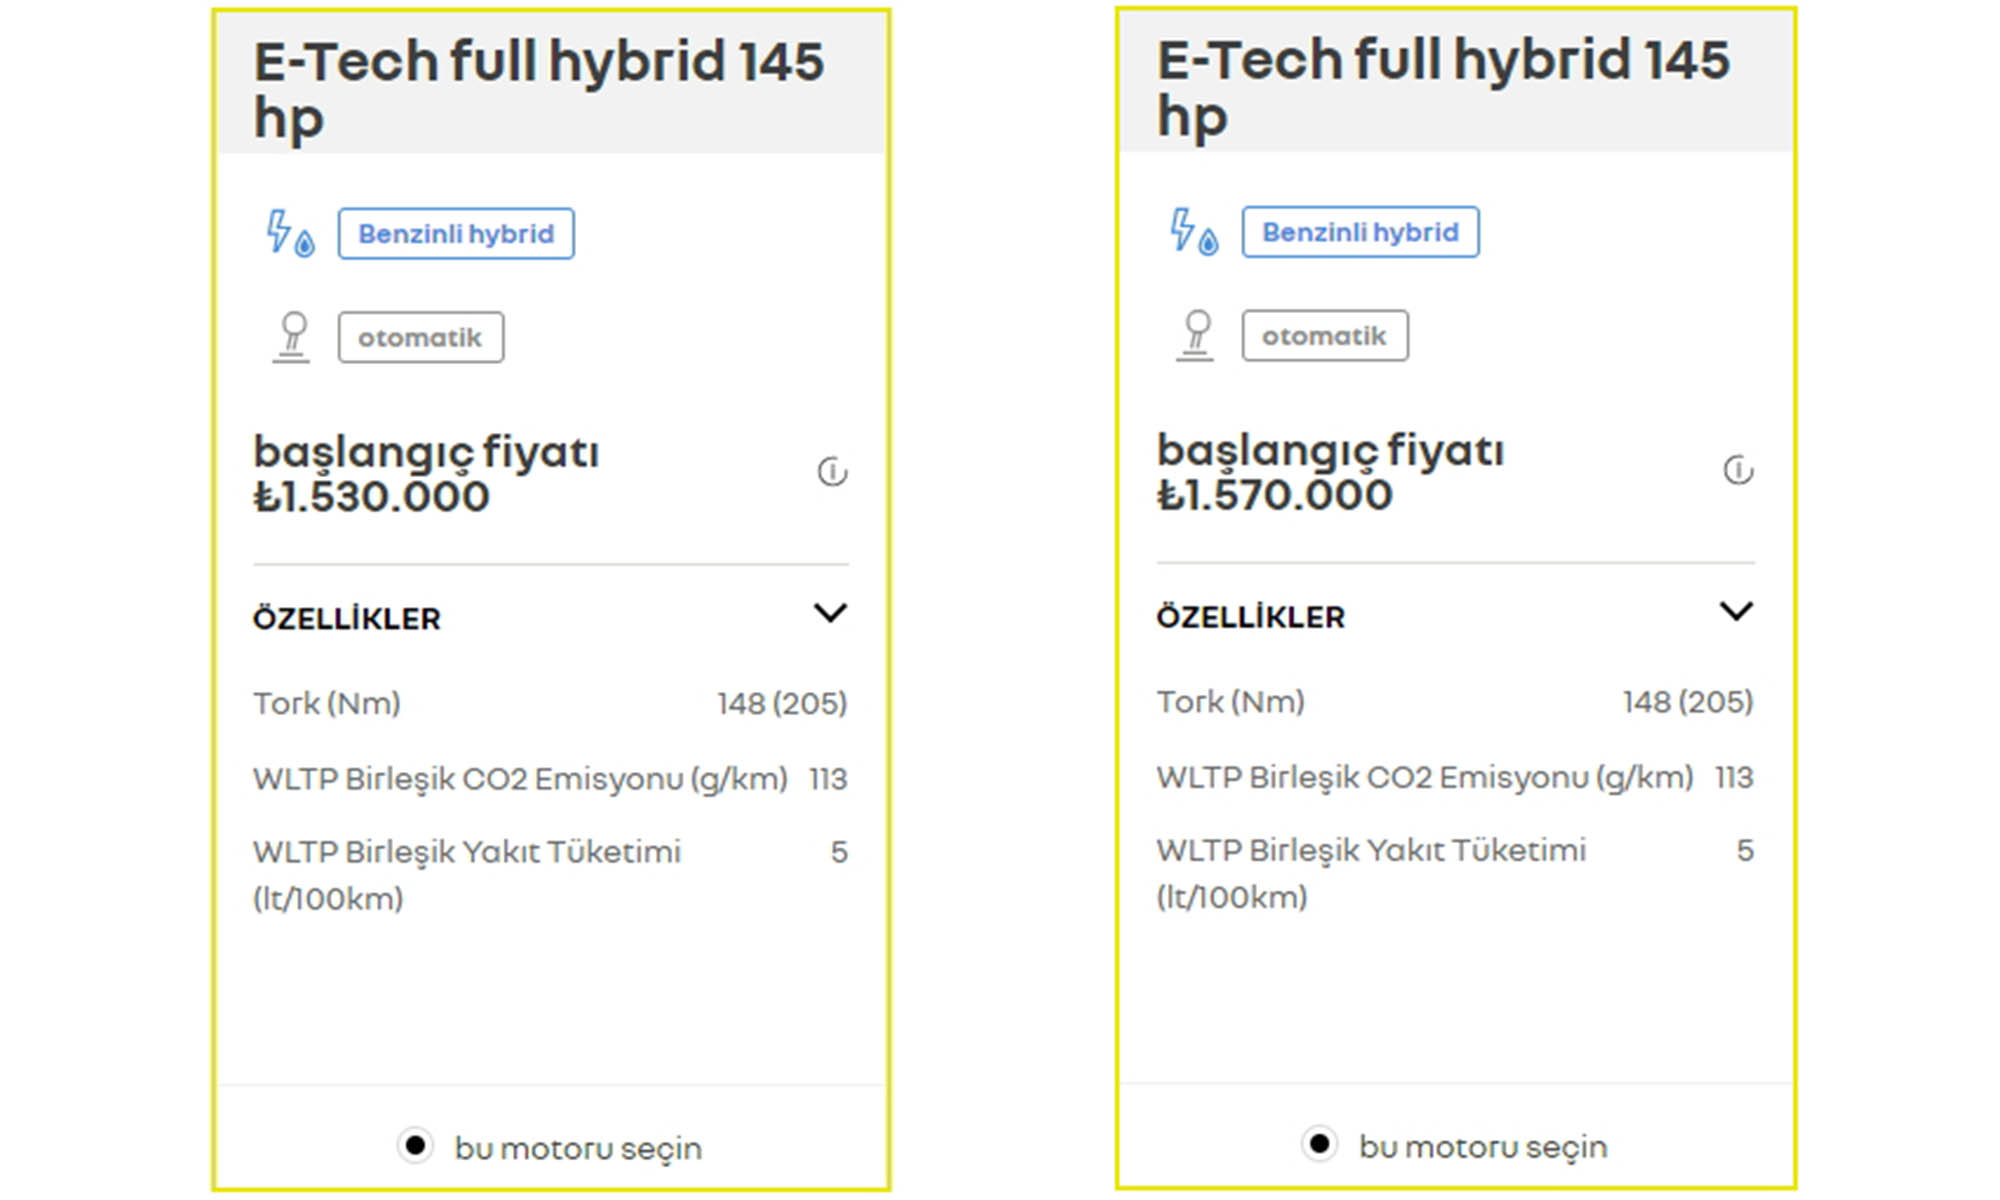The image size is (2000, 1200).
Task: Collapse ÖZELLİKLER chevron in ₺1.530.000 card
Action: pos(830,613)
